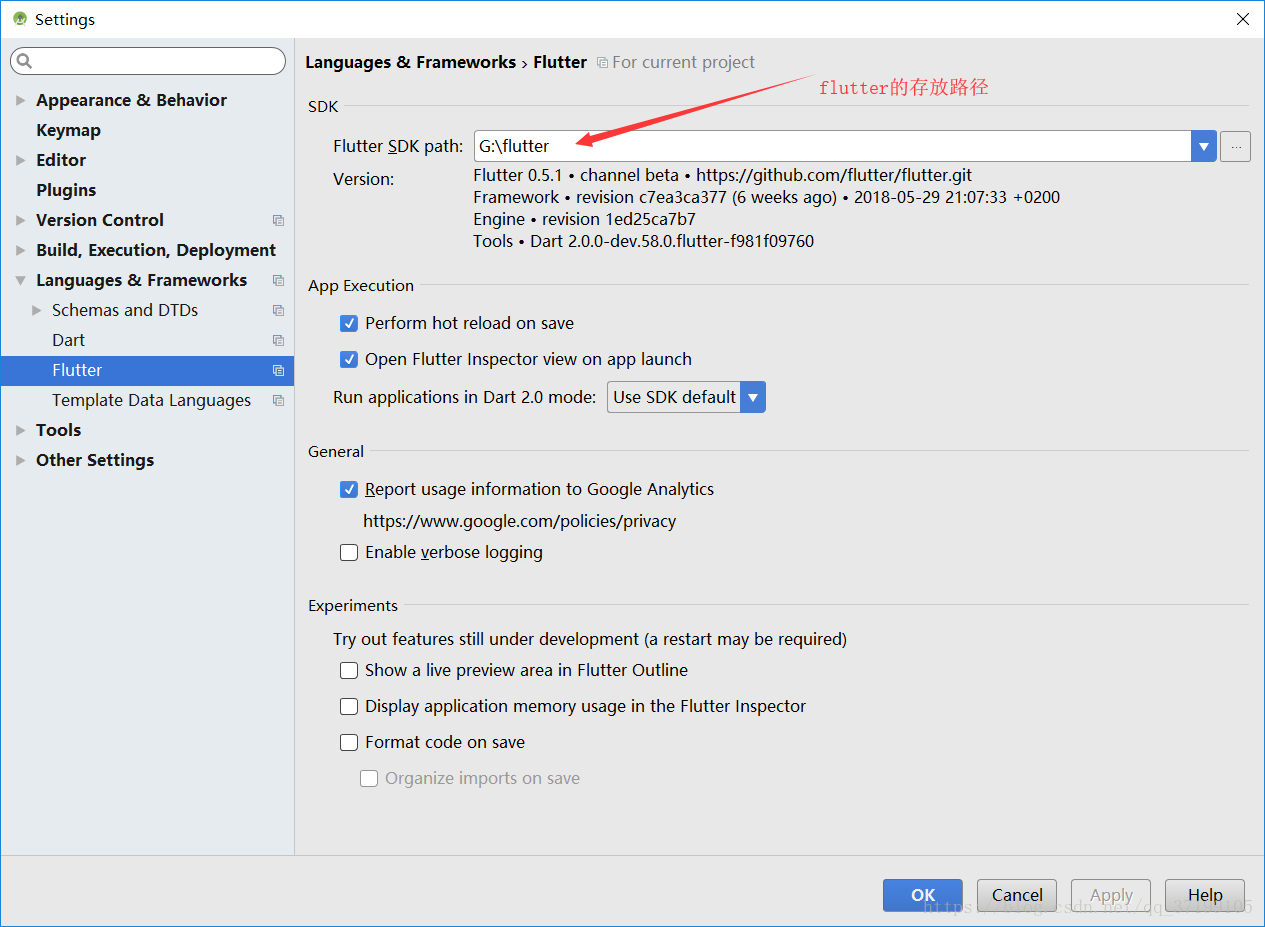The width and height of the screenshot is (1265, 927).
Task: Open Appearance & Behavior settings
Action: (x=131, y=100)
